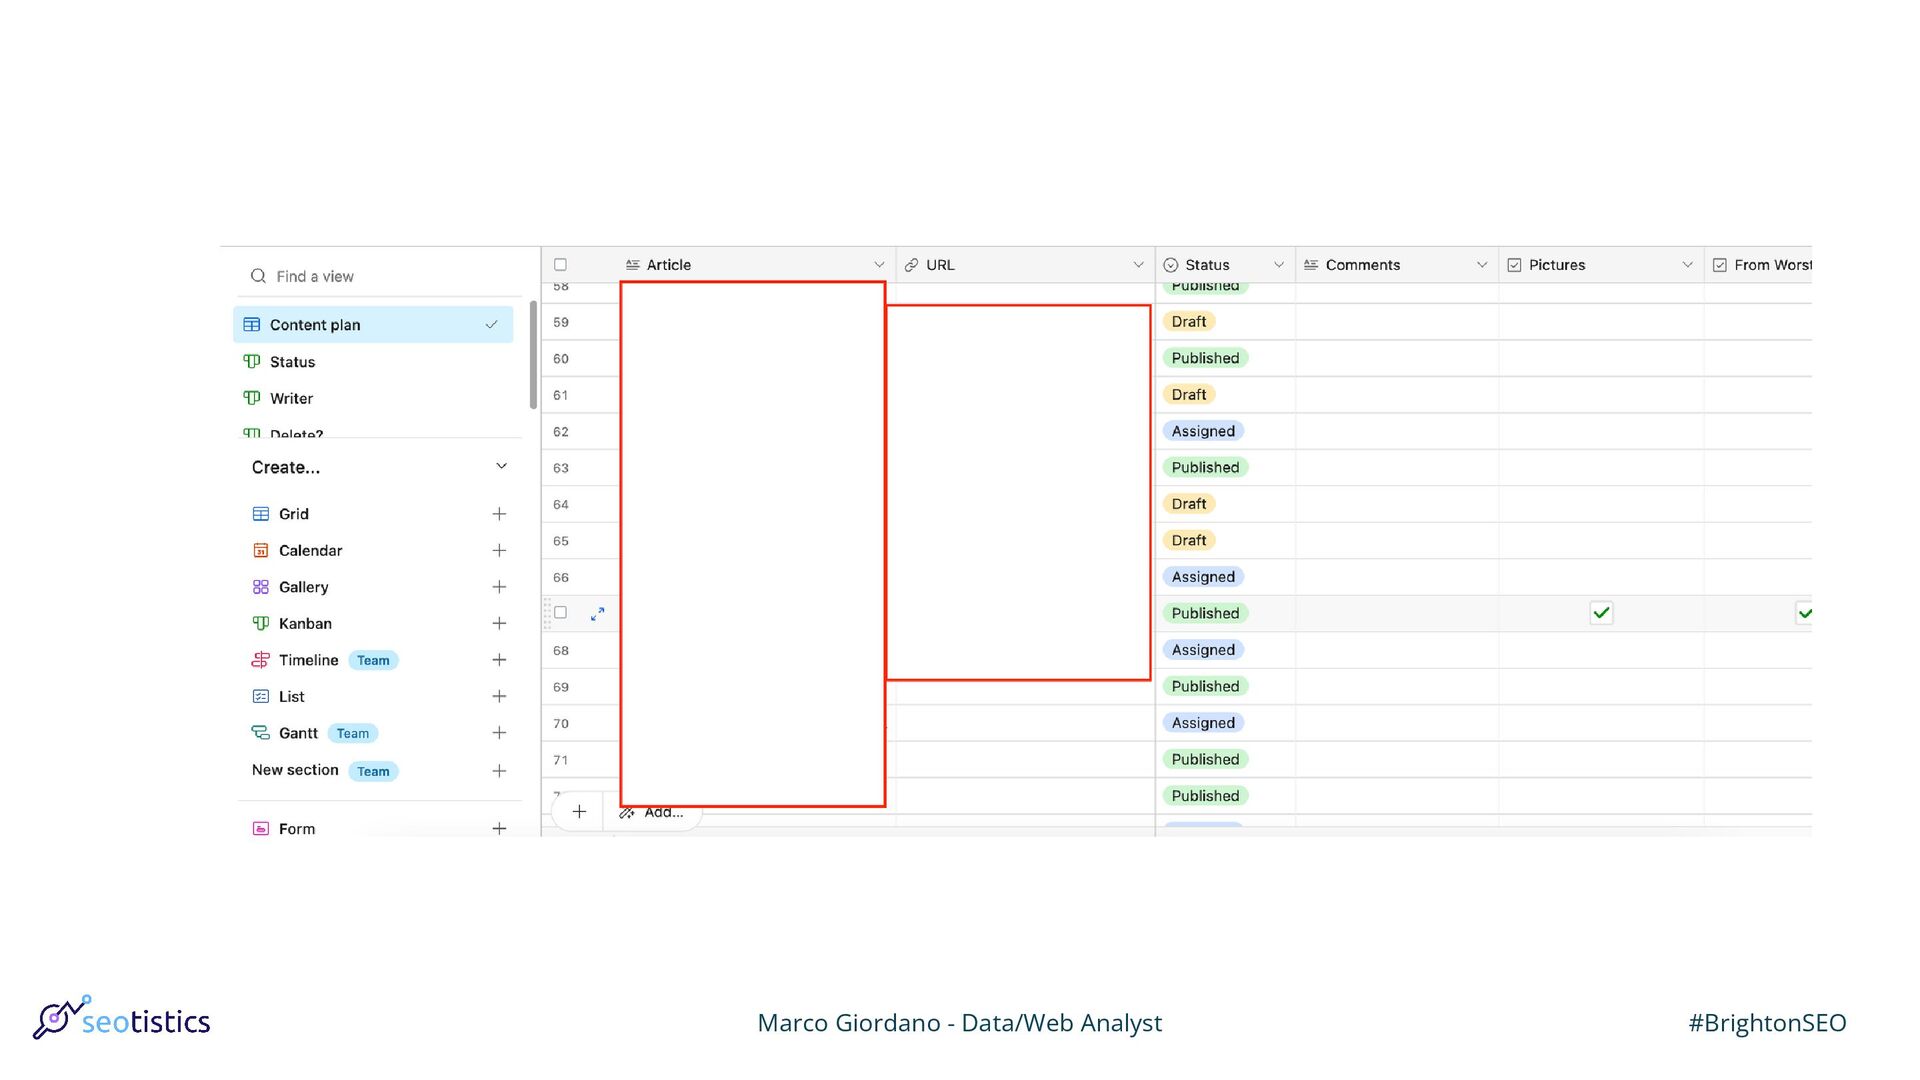
Task: Click the Form view icon
Action: coord(261,829)
